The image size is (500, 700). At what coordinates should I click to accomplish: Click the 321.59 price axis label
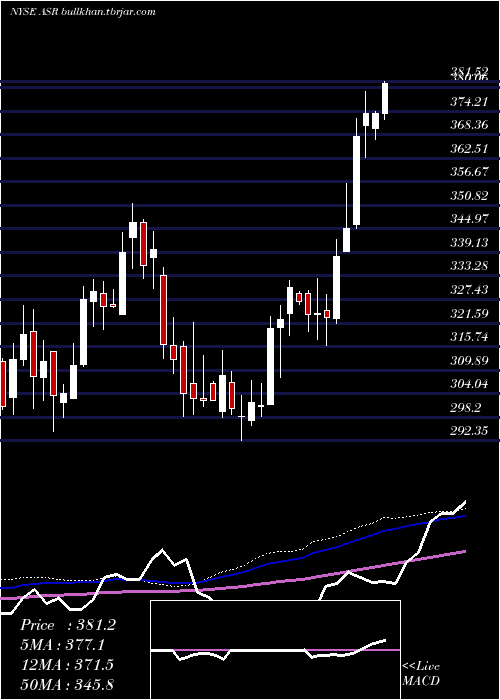(x=469, y=313)
